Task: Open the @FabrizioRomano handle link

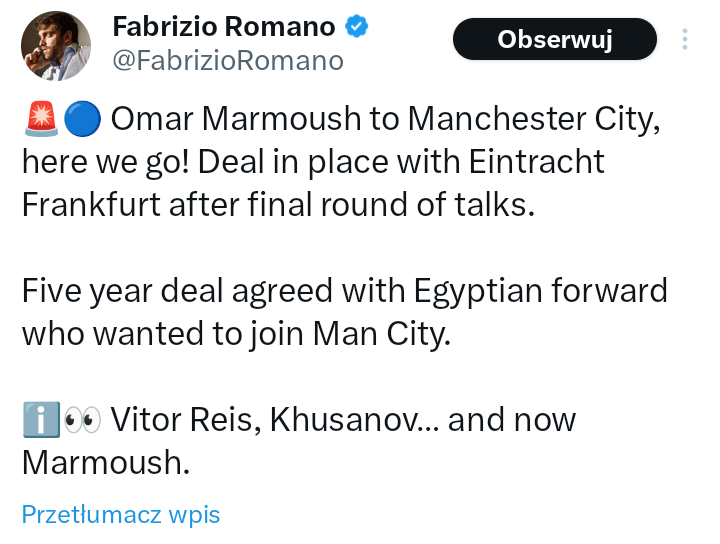Action: click(x=228, y=61)
